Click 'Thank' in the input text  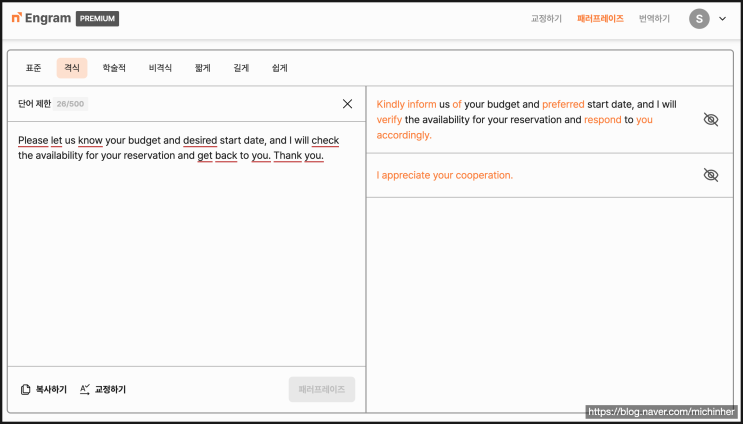tap(288, 155)
